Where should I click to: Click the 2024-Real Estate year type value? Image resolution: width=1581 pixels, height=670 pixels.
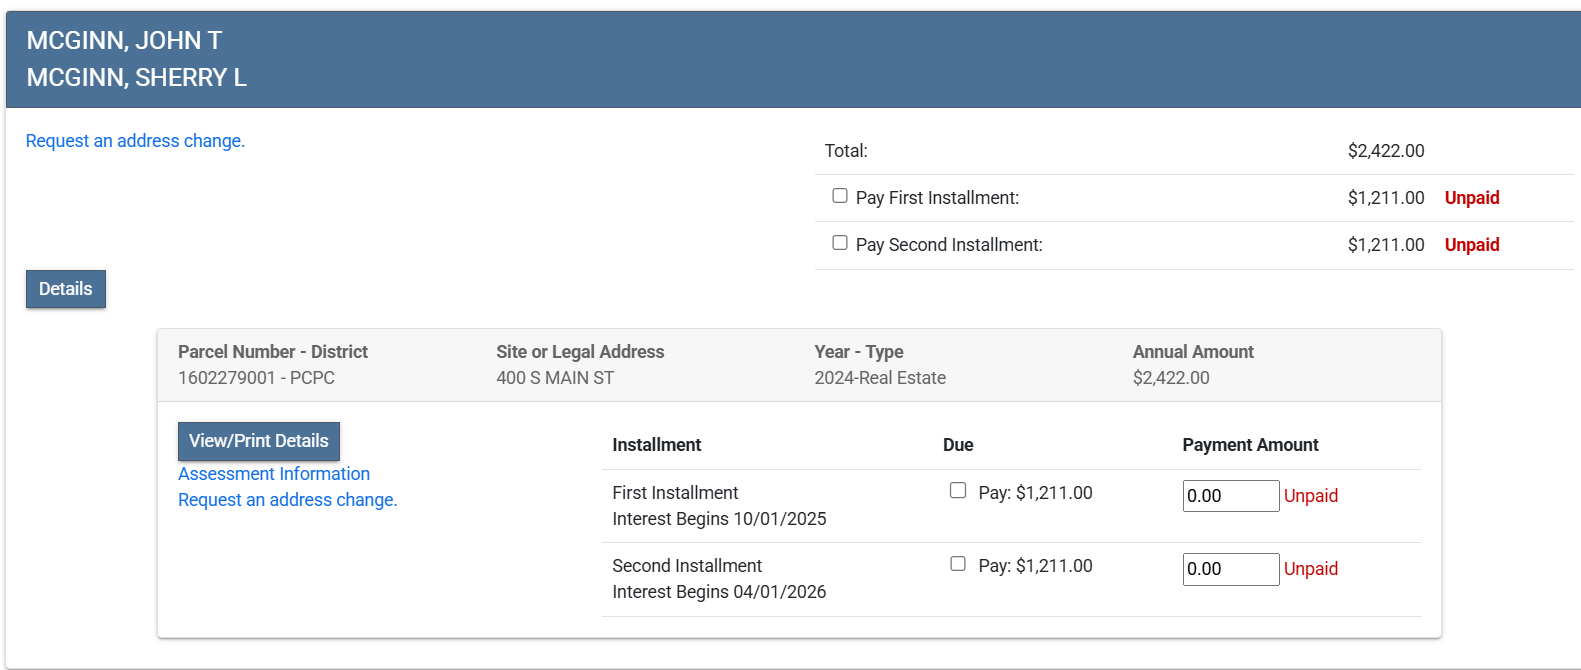coord(879,378)
